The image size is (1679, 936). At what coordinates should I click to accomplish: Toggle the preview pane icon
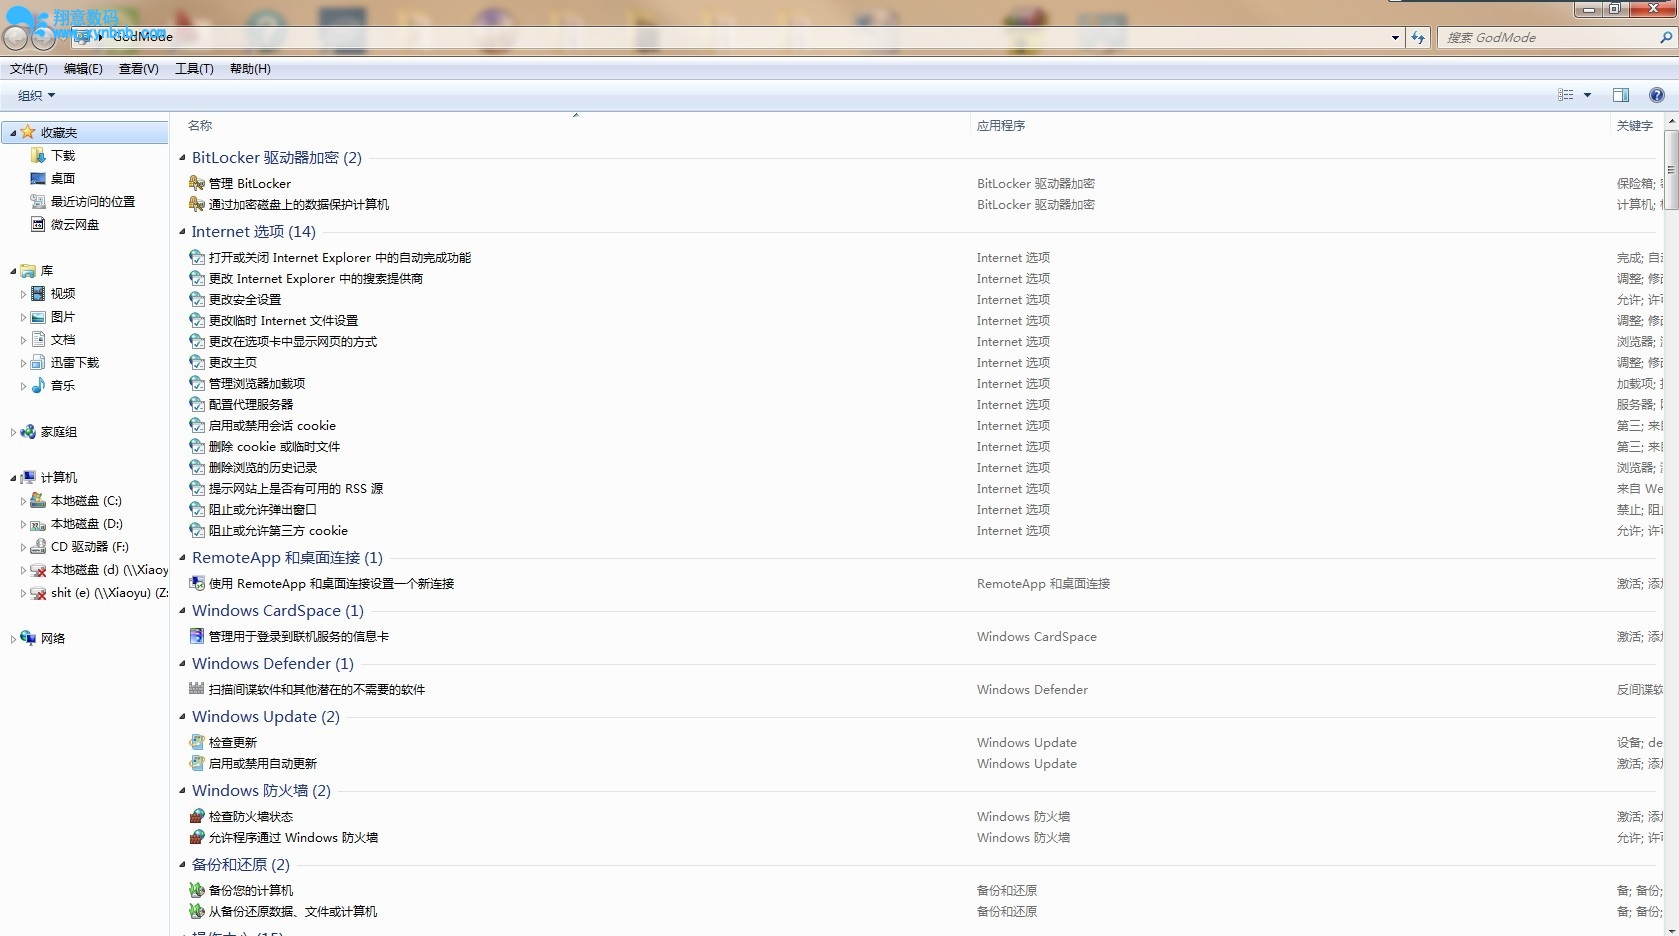point(1621,95)
